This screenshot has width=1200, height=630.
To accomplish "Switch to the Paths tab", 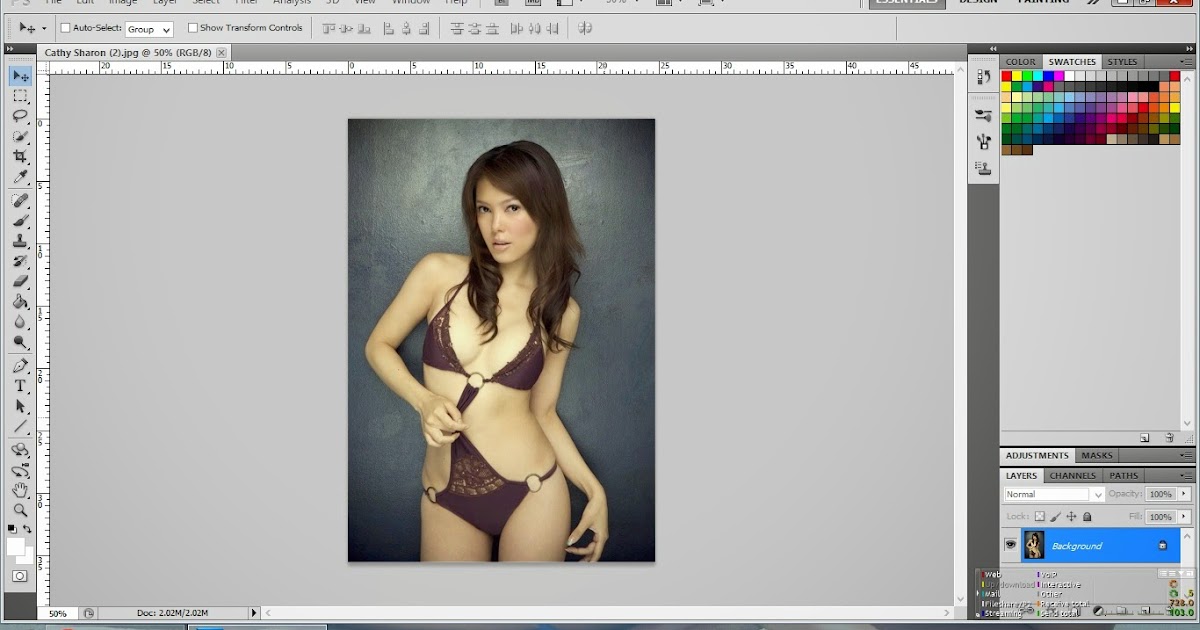I will click(1124, 476).
